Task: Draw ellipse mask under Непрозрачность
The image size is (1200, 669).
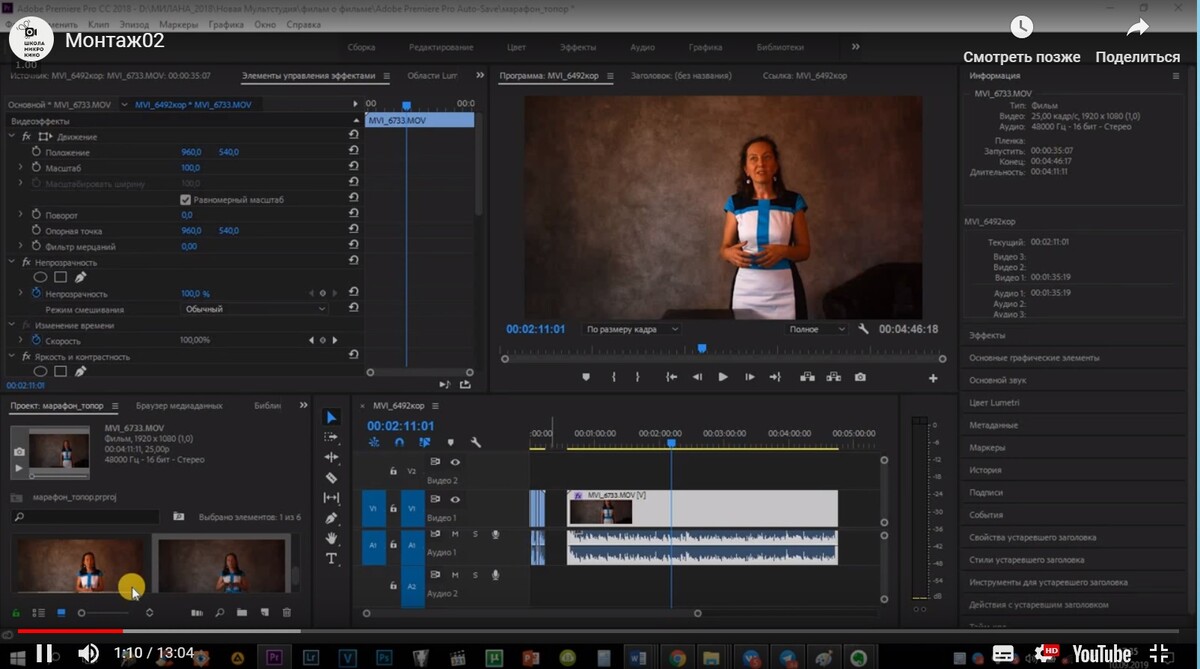Action: tap(41, 277)
